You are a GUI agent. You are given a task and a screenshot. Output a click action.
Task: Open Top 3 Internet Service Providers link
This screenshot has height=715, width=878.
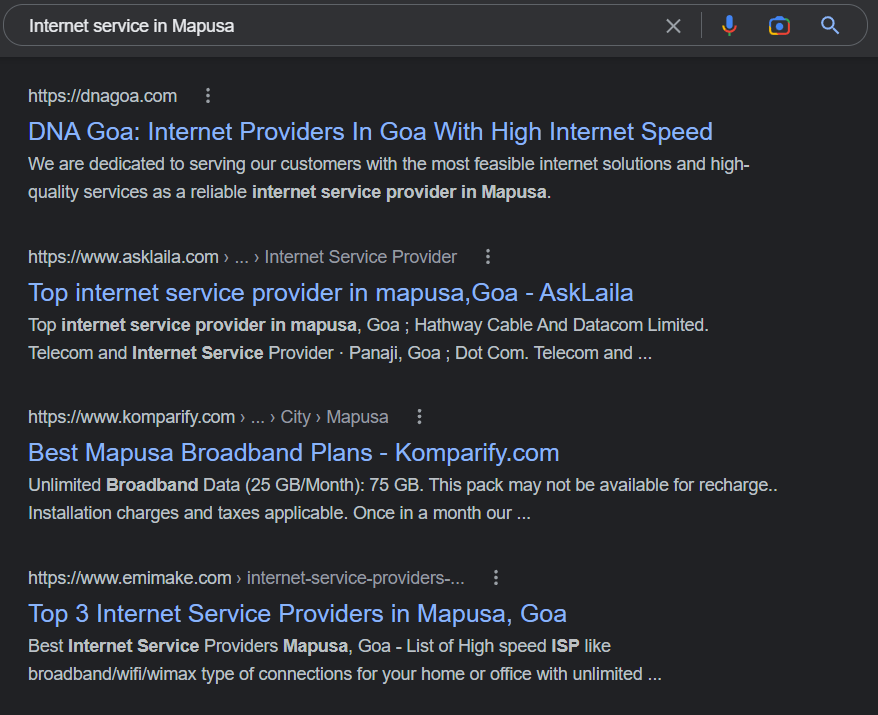[x=297, y=614]
